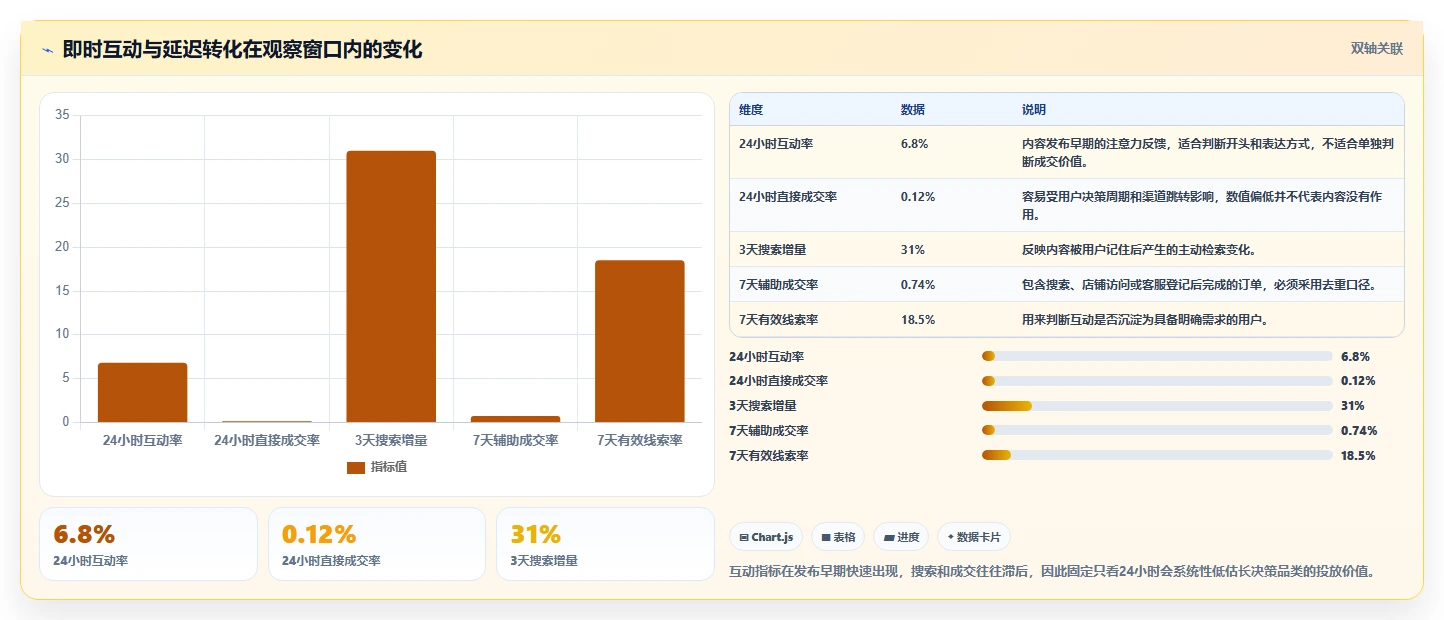This screenshot has width=1444, height=620.
Task: Select the 数据卡片 chip
Action: click(974, 537)
